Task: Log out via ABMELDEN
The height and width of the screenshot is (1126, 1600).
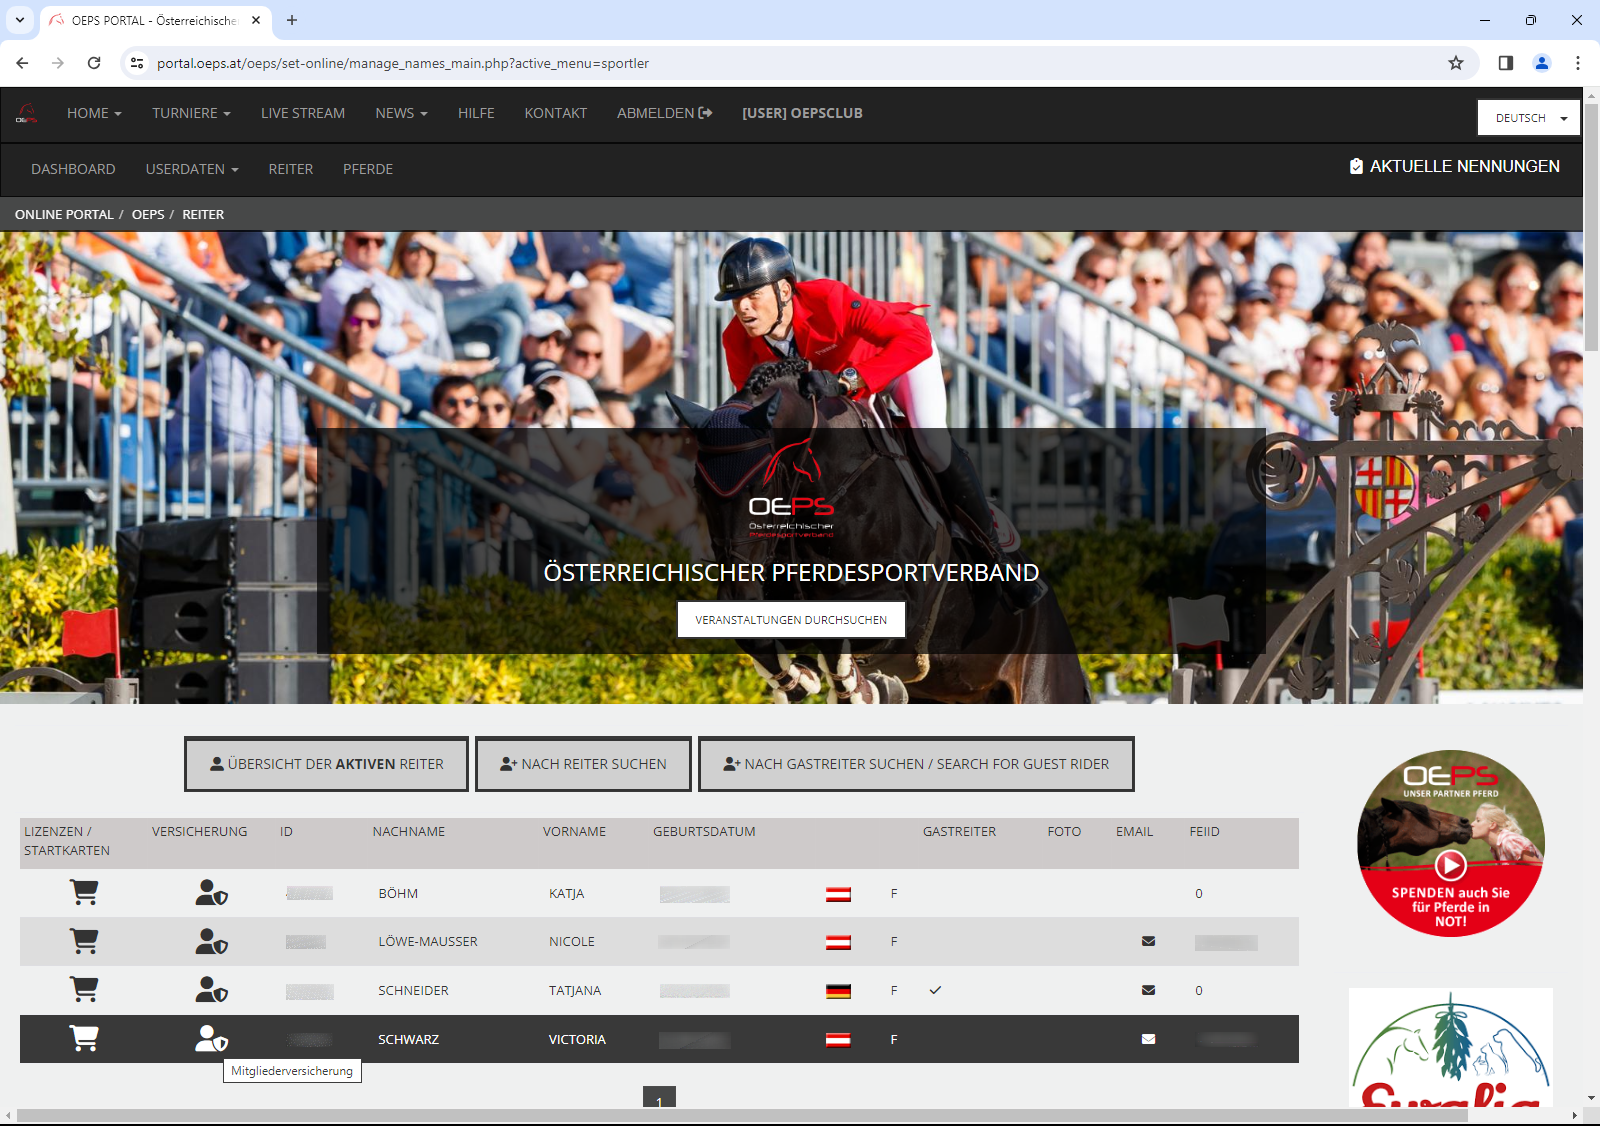Action: (x=664, y=113)
